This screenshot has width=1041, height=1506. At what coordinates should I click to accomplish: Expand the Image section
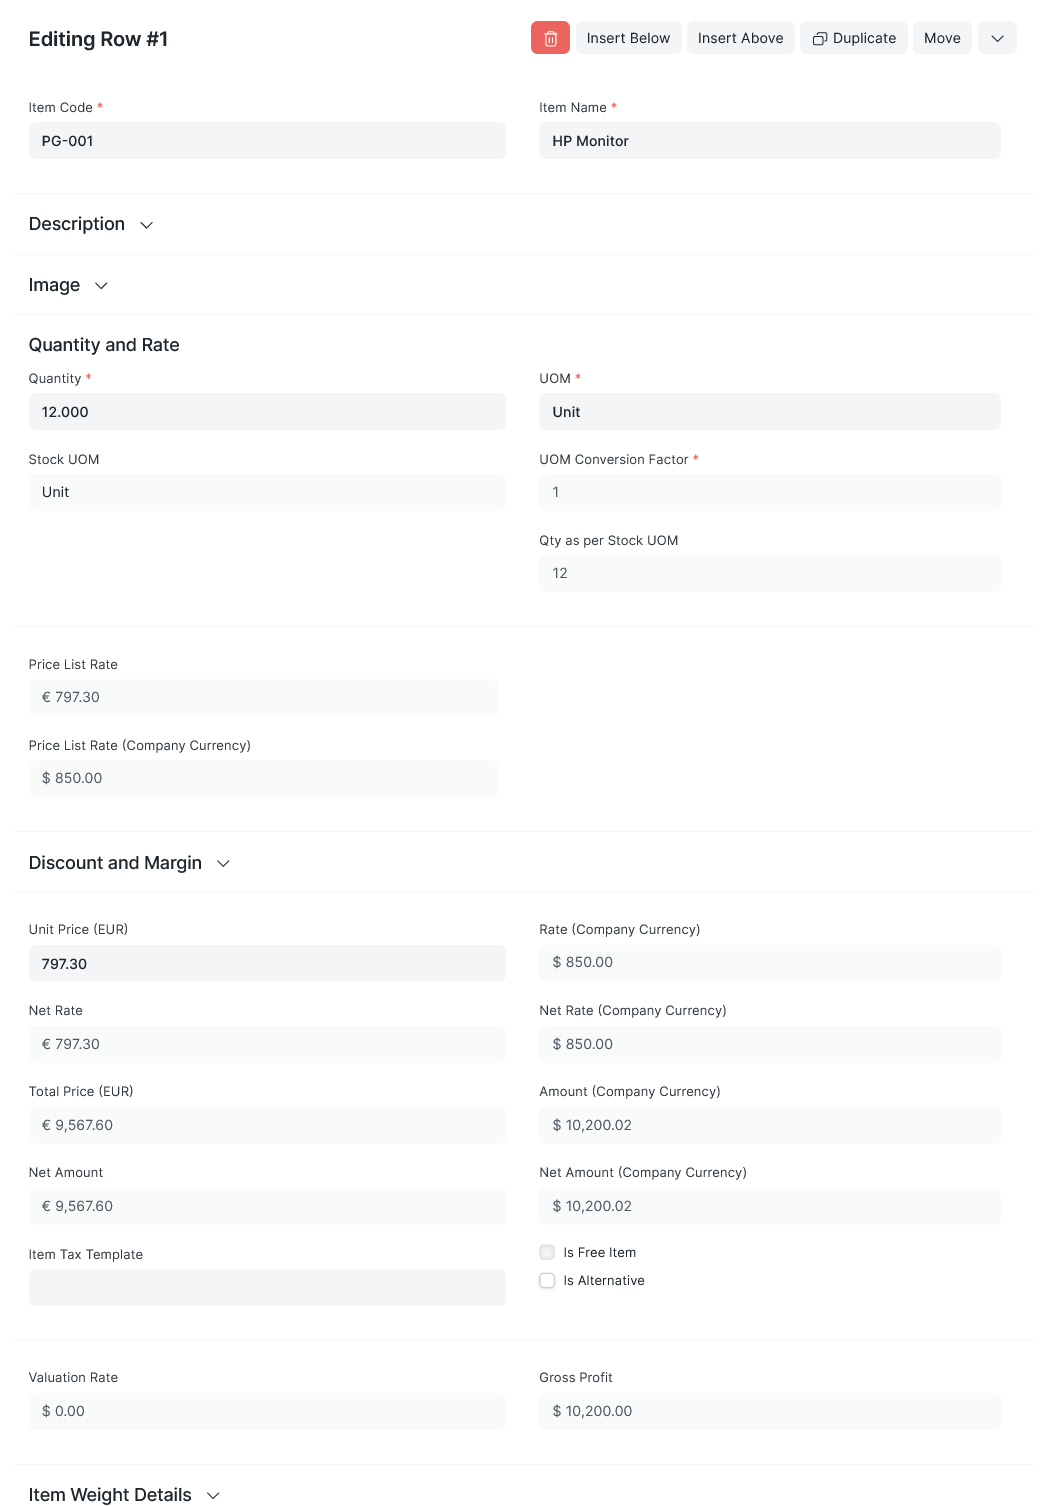tap(68, 285)
